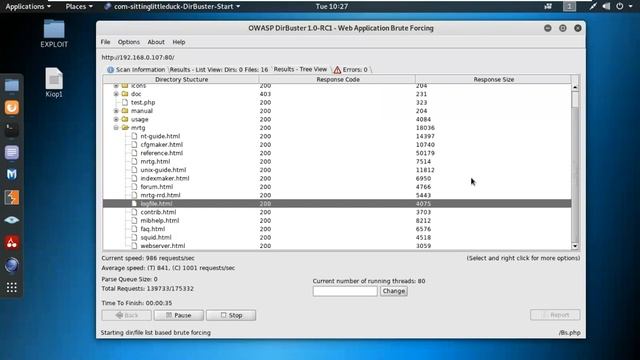The image size is (640, 360).
Task: Open the Applications menu dropdown
Action: [28, 6]
